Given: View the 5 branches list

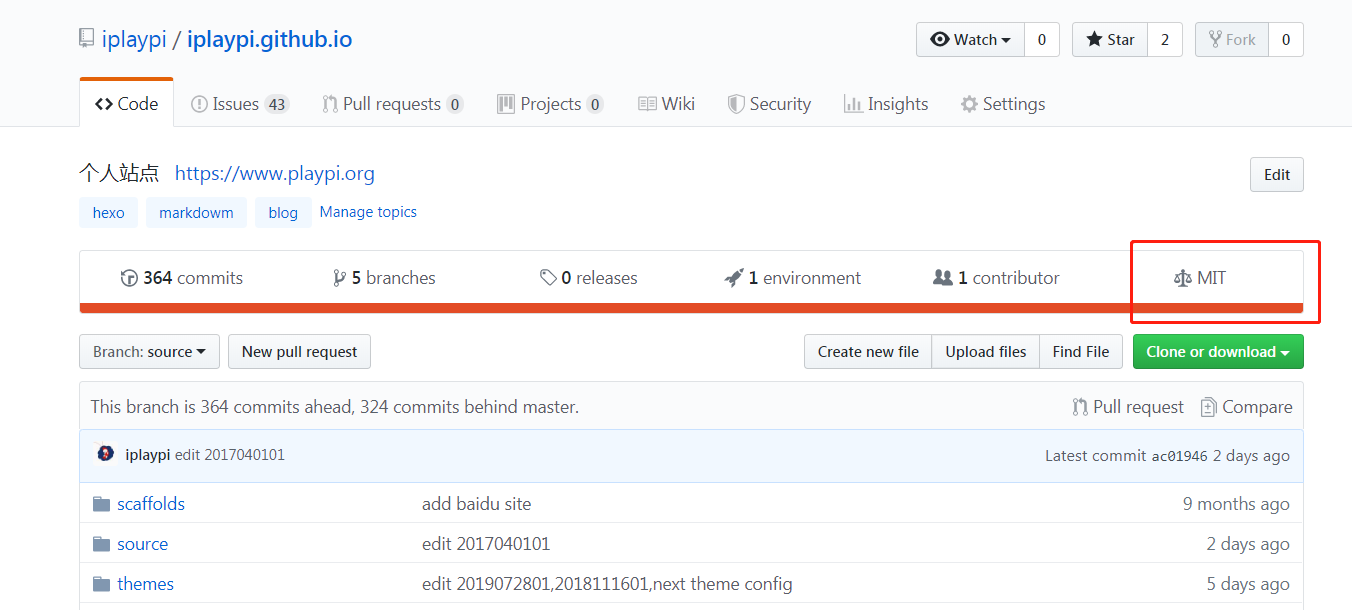Looking at the screenshot, I should 385,278.
